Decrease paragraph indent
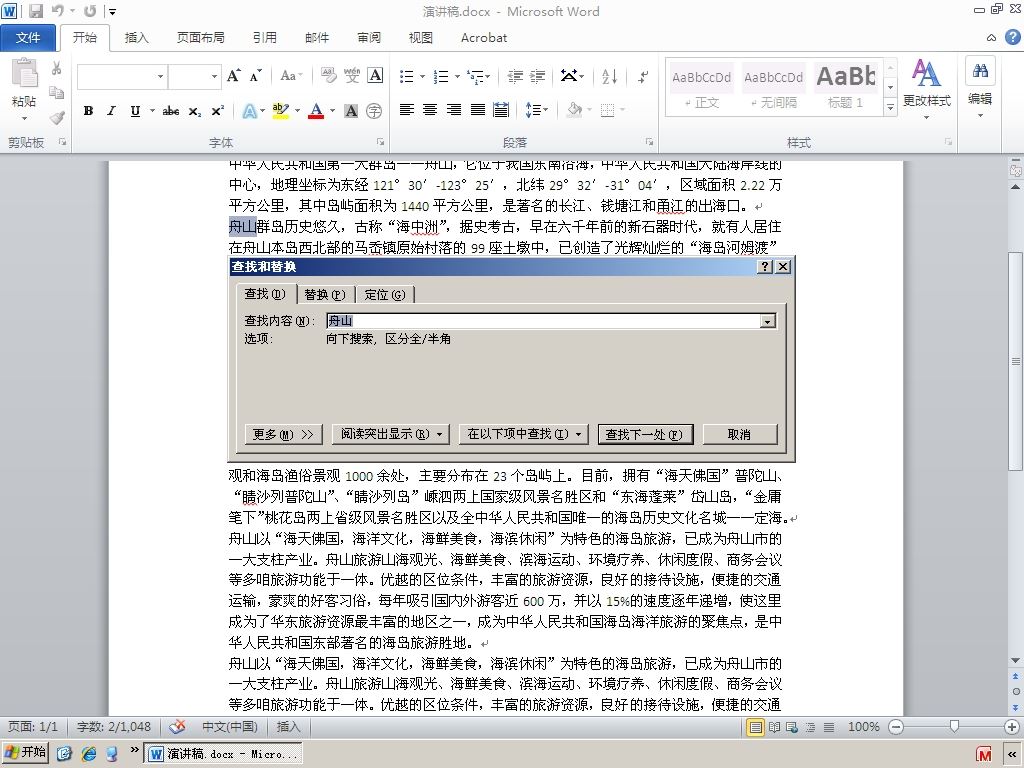Viewport: 1024px width, 768px height. point(515,76)
